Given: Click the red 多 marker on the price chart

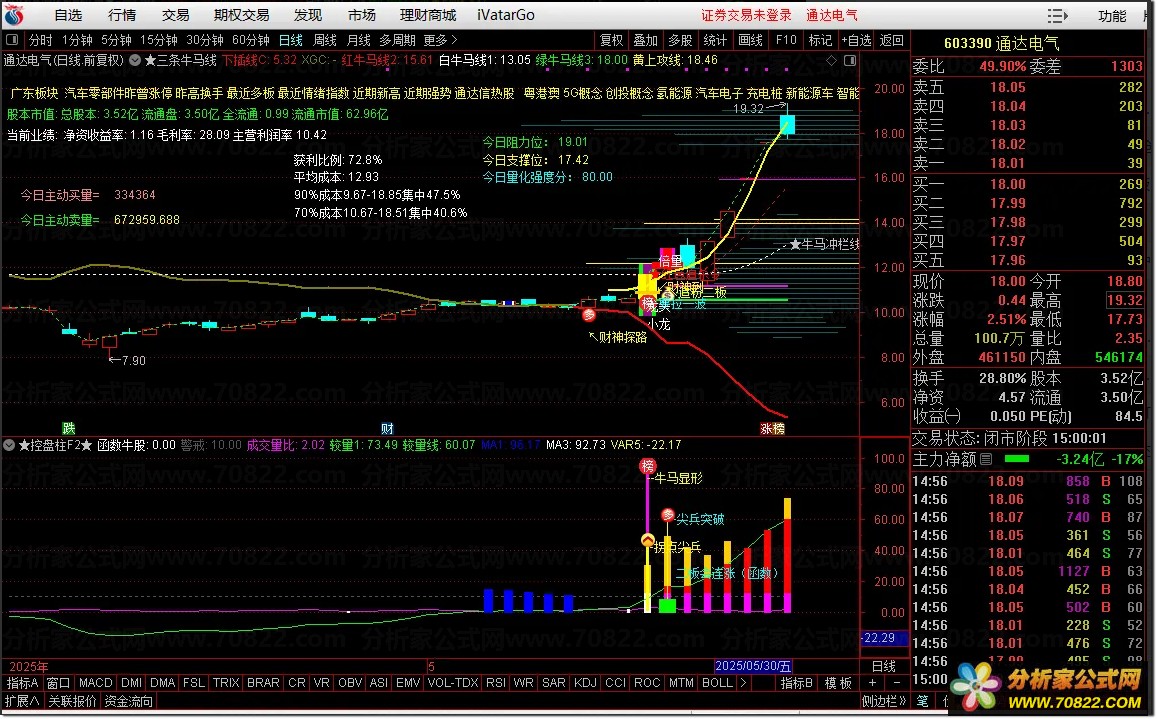Looking at the screenshot, I should point(589,315).
